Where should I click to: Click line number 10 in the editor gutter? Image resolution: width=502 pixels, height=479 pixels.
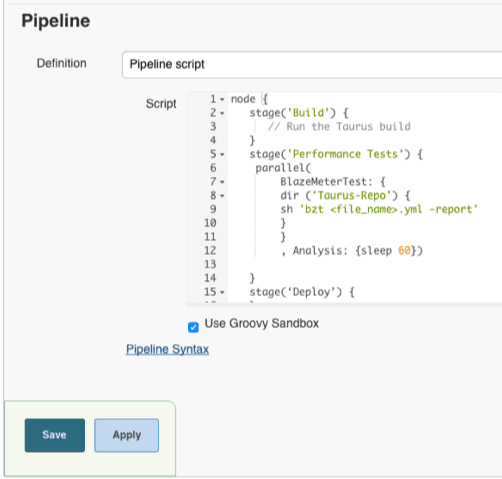[x=210, y=223]
